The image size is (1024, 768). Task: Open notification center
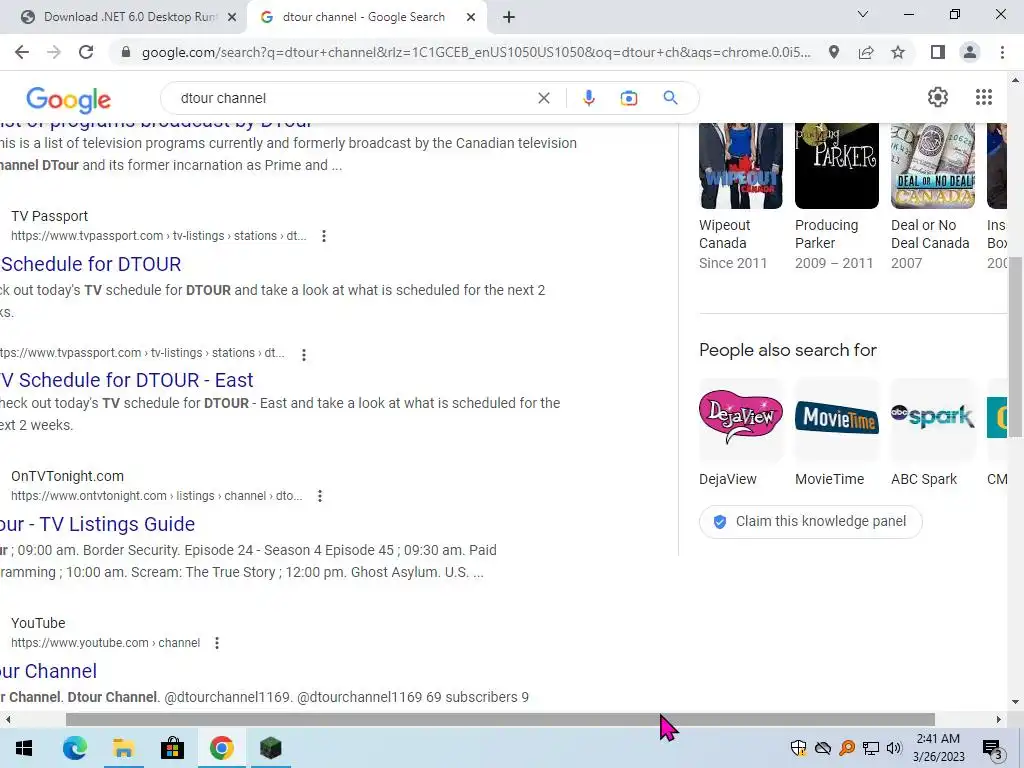click(992, 749)
